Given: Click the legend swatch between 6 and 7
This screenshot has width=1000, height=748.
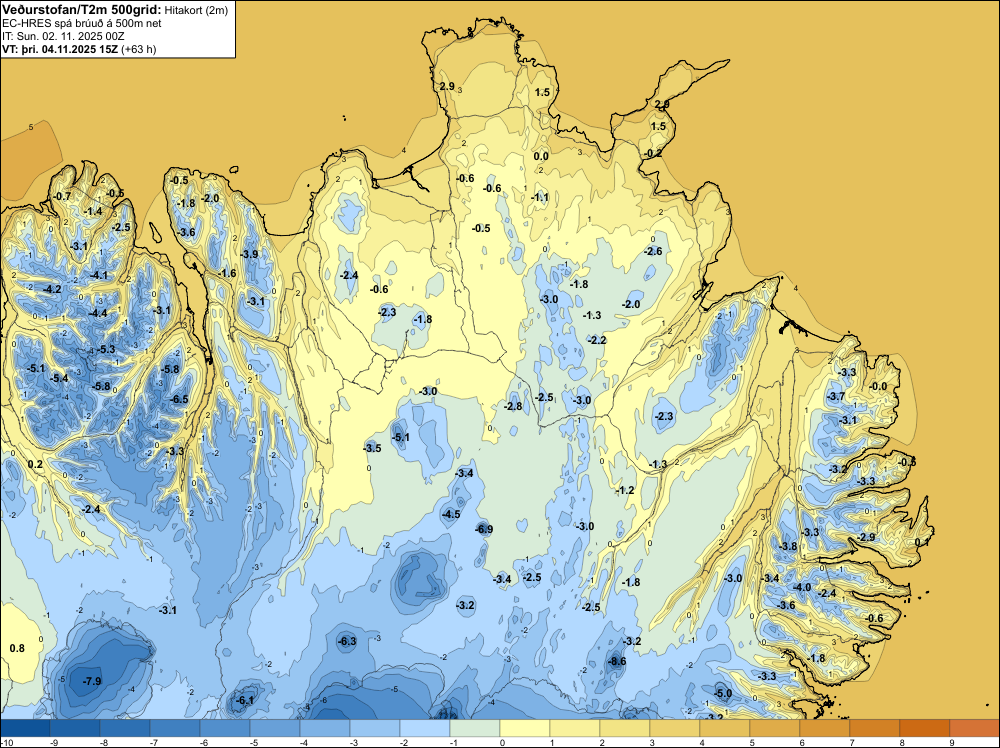Looking at the screenshot, I should point(825,728).
